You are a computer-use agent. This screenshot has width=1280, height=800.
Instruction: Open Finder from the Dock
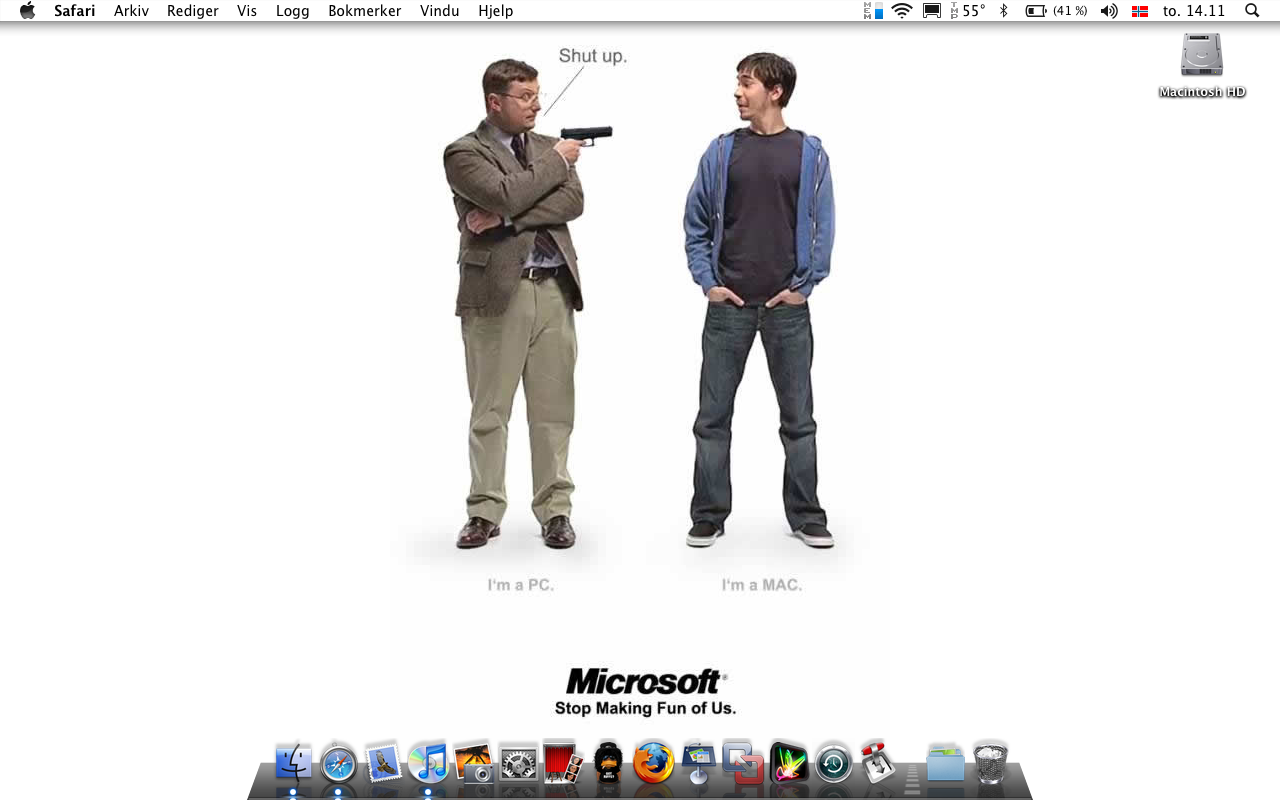294,763
